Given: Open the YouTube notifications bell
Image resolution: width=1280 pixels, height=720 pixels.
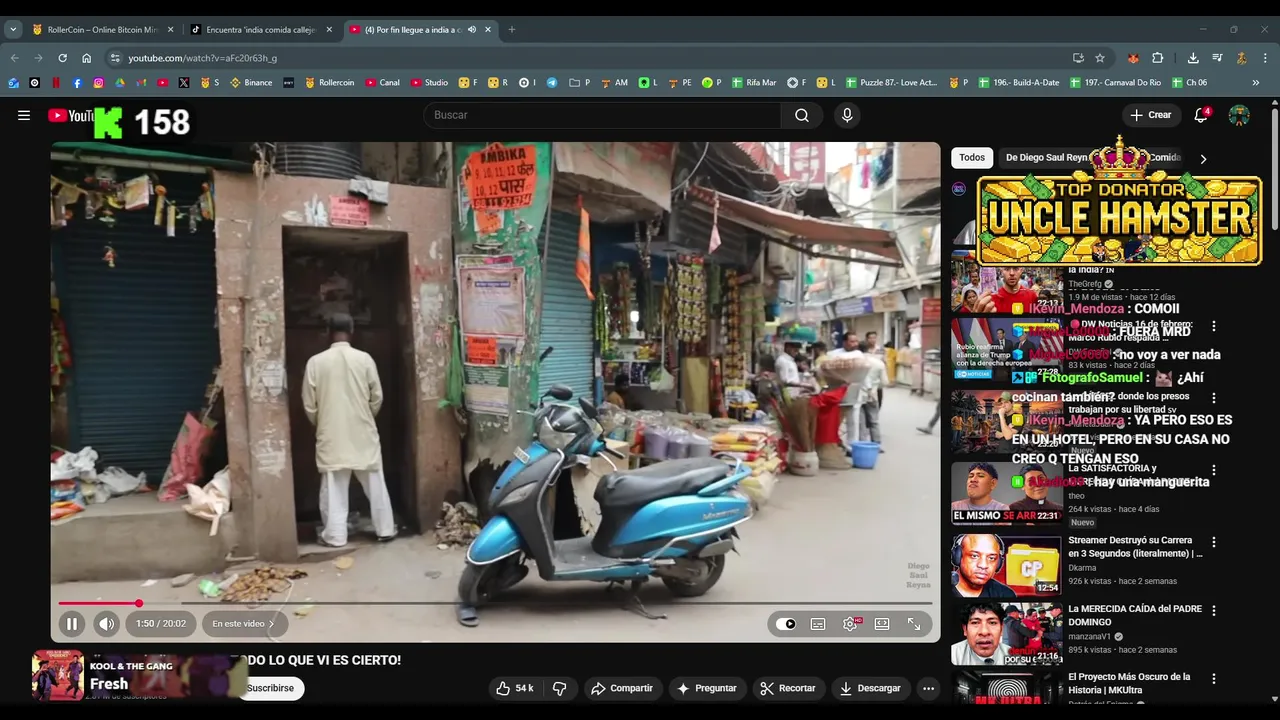Looking at the screenshot, I should tap(1201, 115).
